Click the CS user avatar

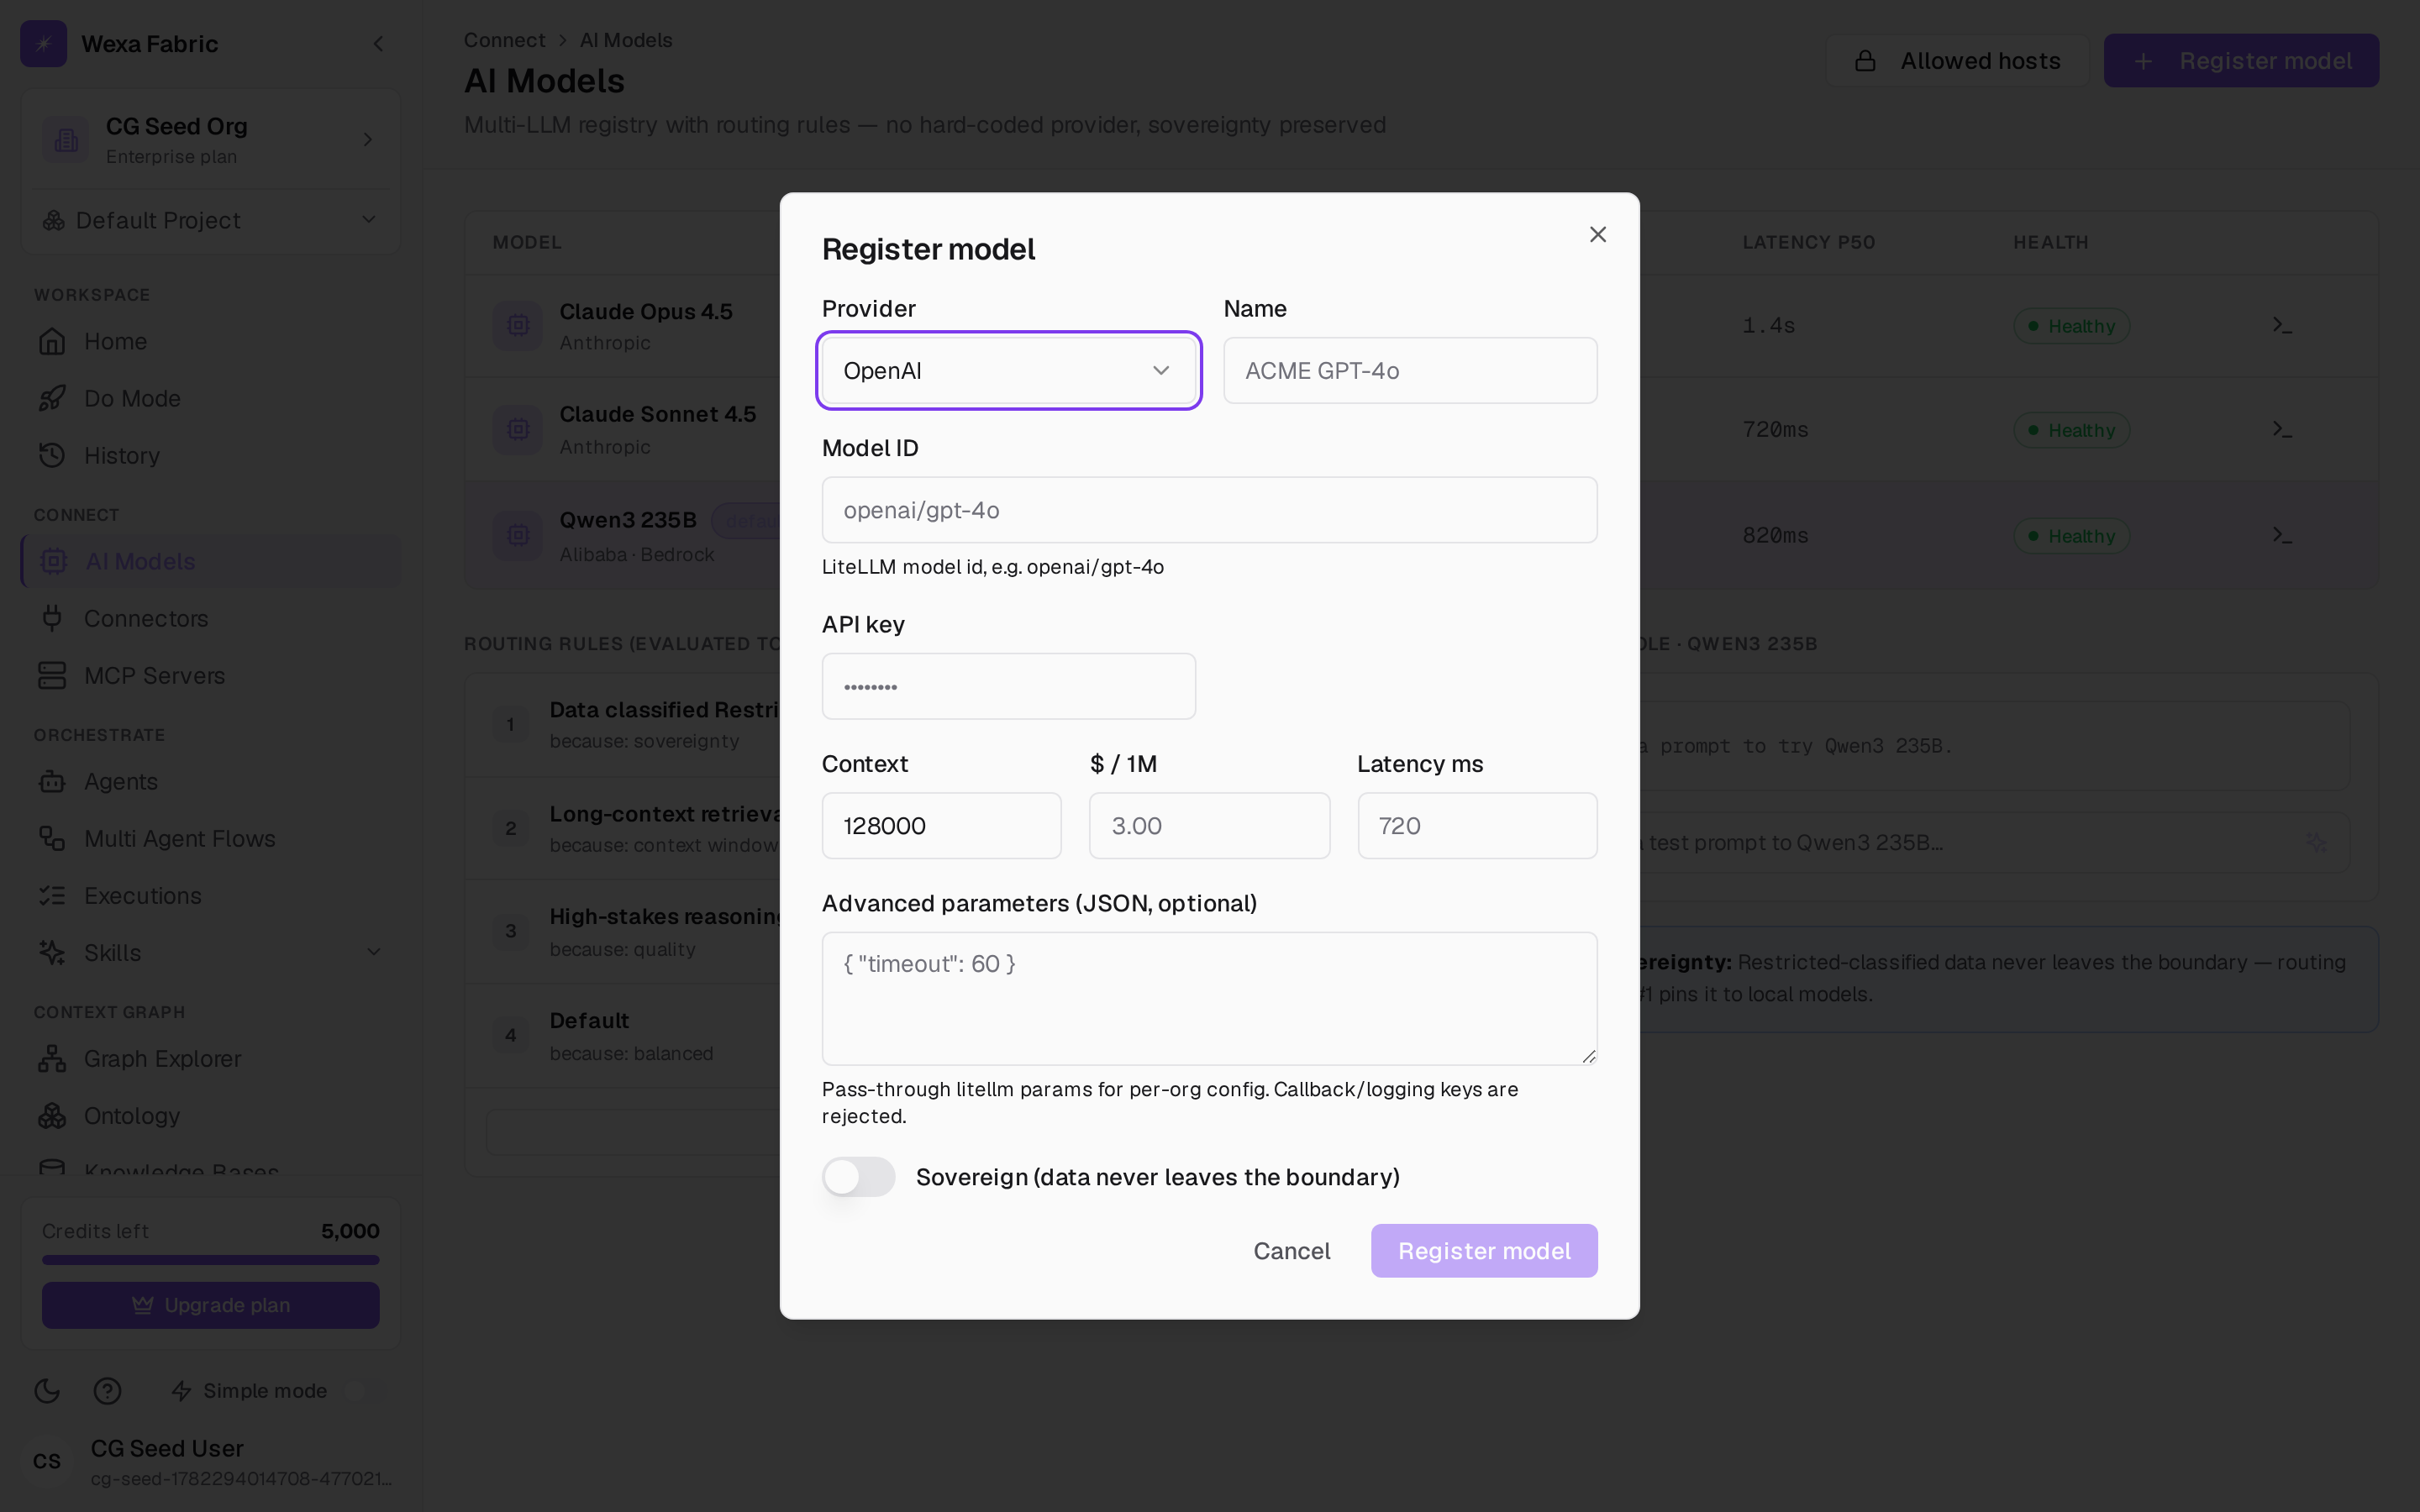[47, 1461]
